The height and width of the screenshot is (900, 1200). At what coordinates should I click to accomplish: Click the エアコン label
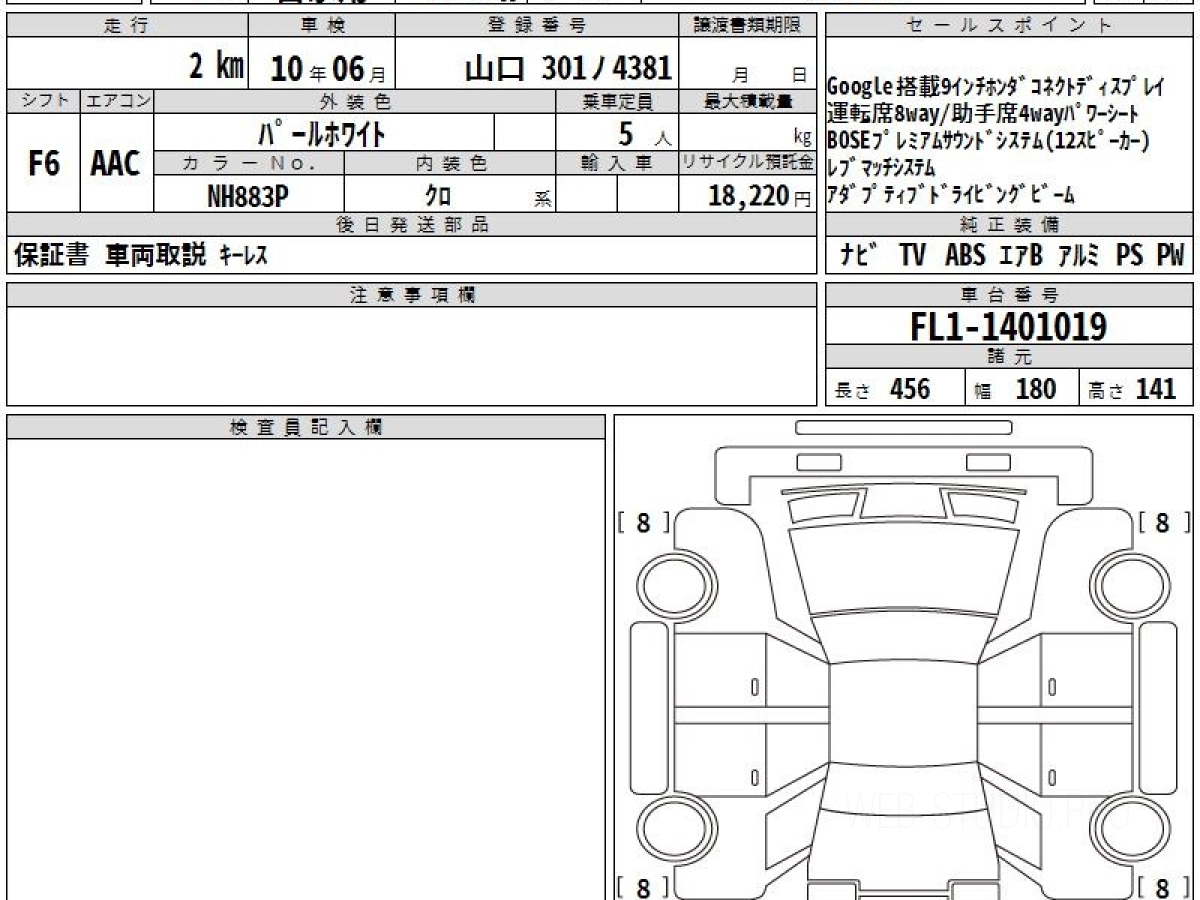point(117,101)
